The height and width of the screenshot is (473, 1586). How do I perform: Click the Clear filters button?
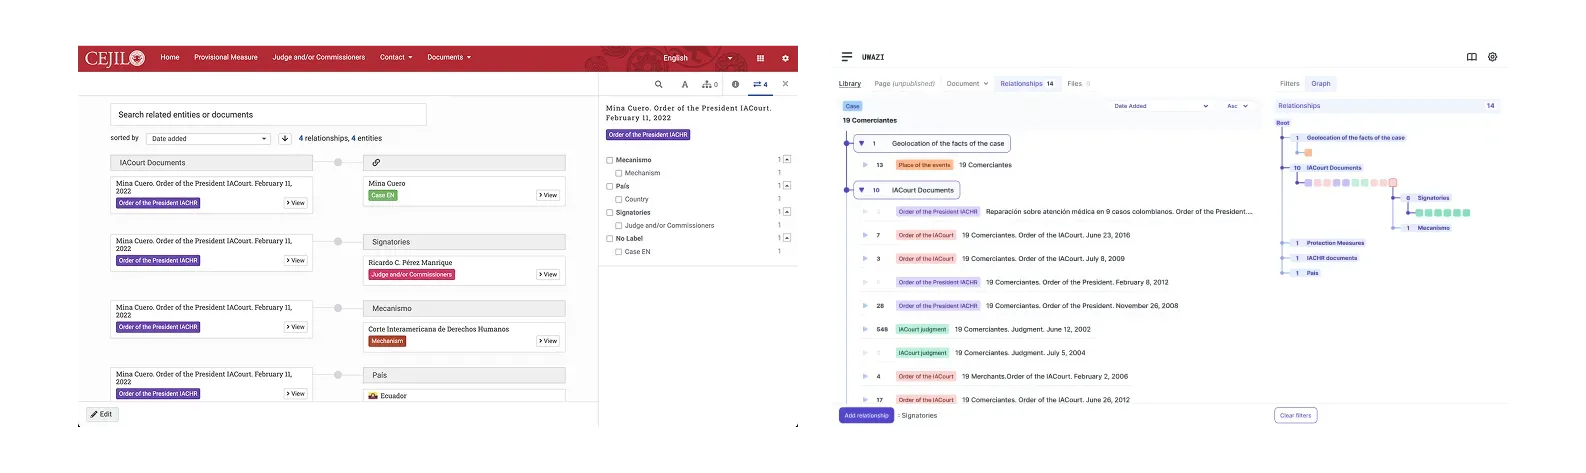pos(1295,415)
